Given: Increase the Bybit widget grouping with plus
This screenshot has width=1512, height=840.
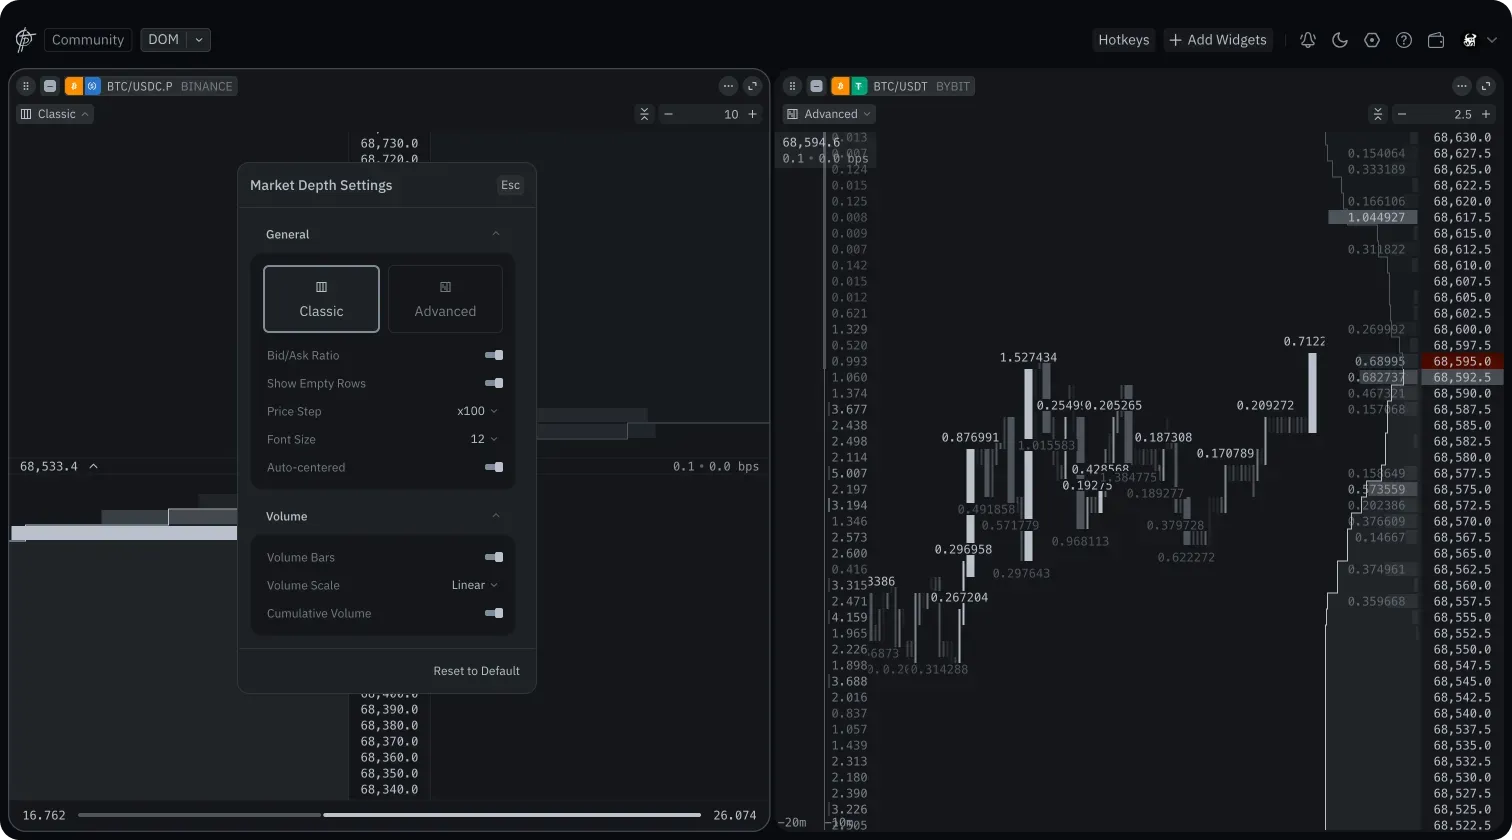Looking at the screenshot, I should coord(1486,114).
